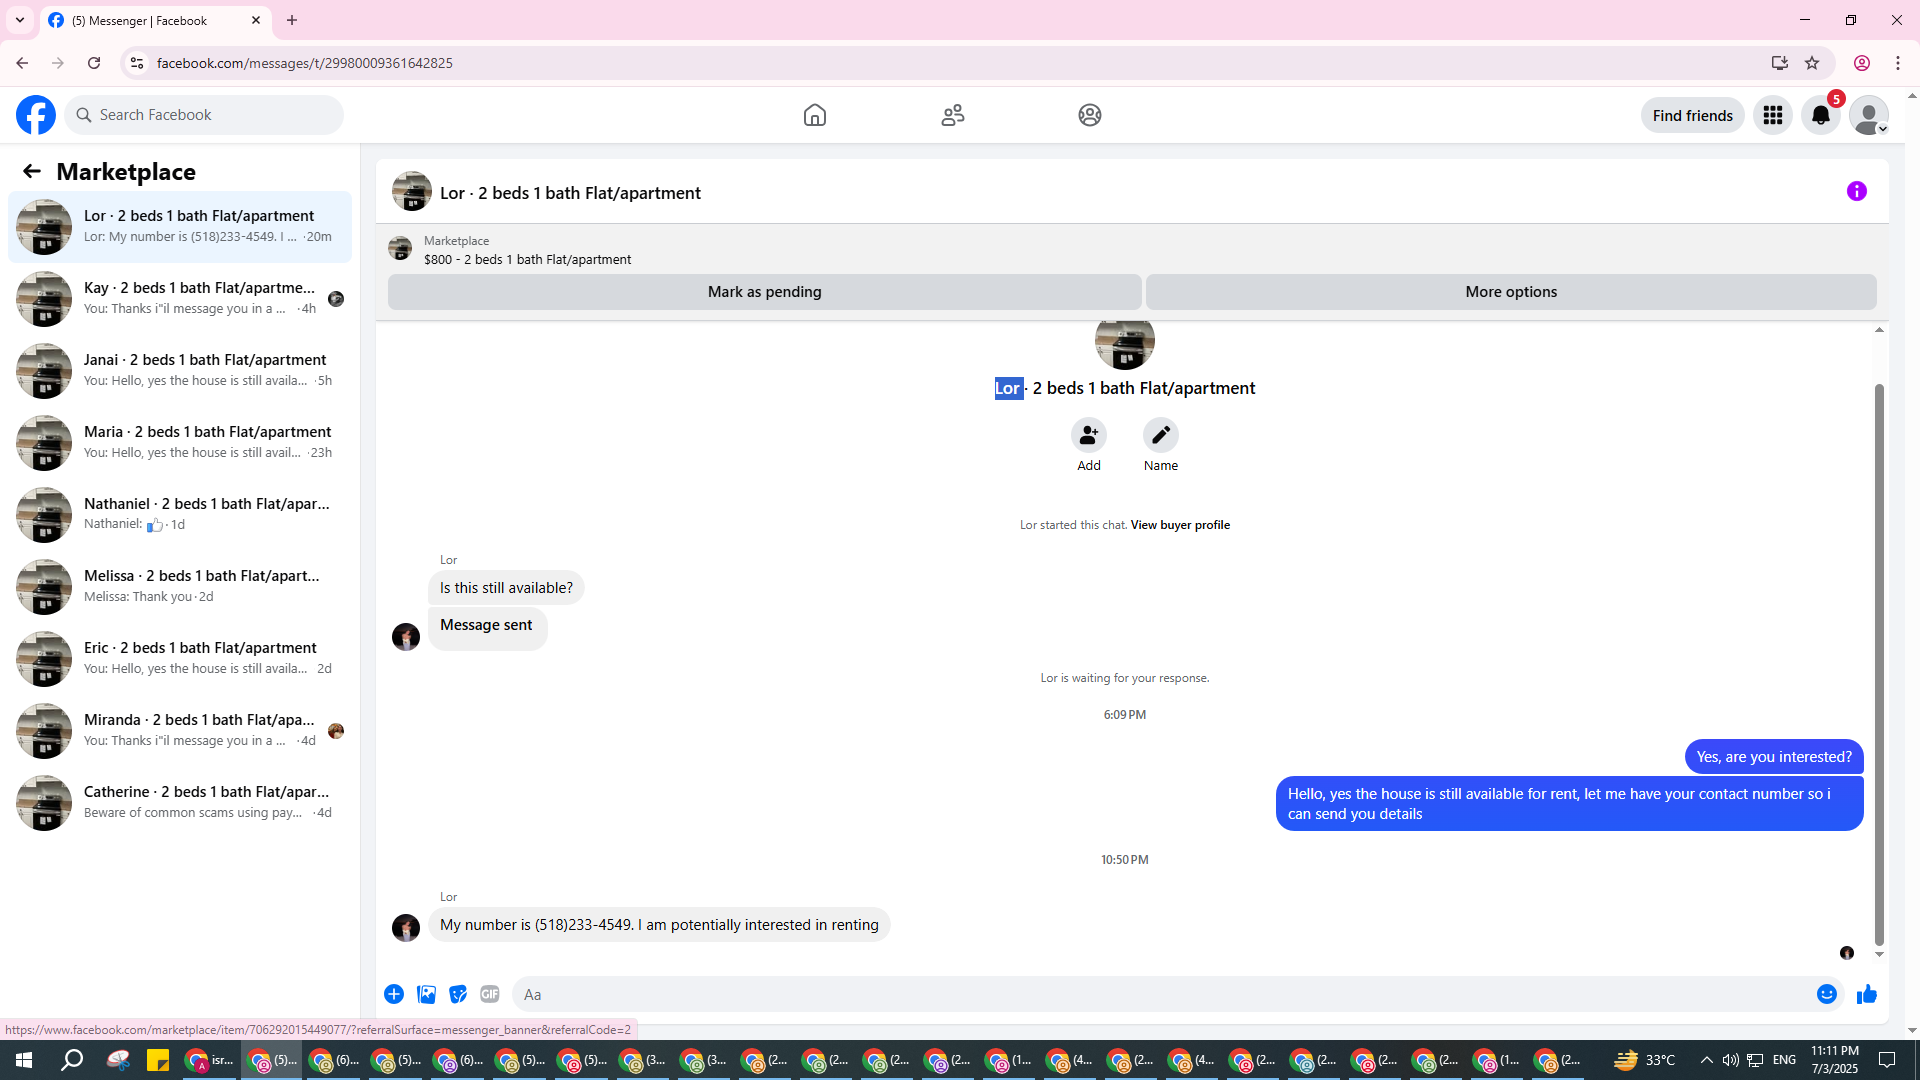Open the Facebook Home icon

click(814, 115)
